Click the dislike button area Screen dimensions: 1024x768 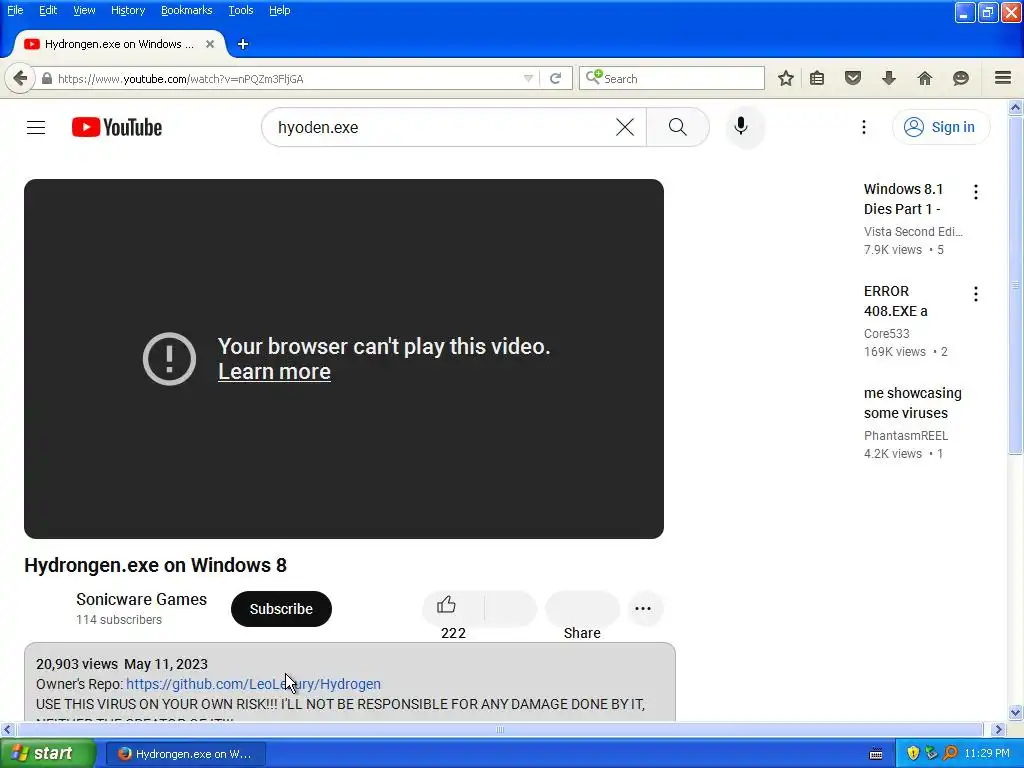coord(511,609)
